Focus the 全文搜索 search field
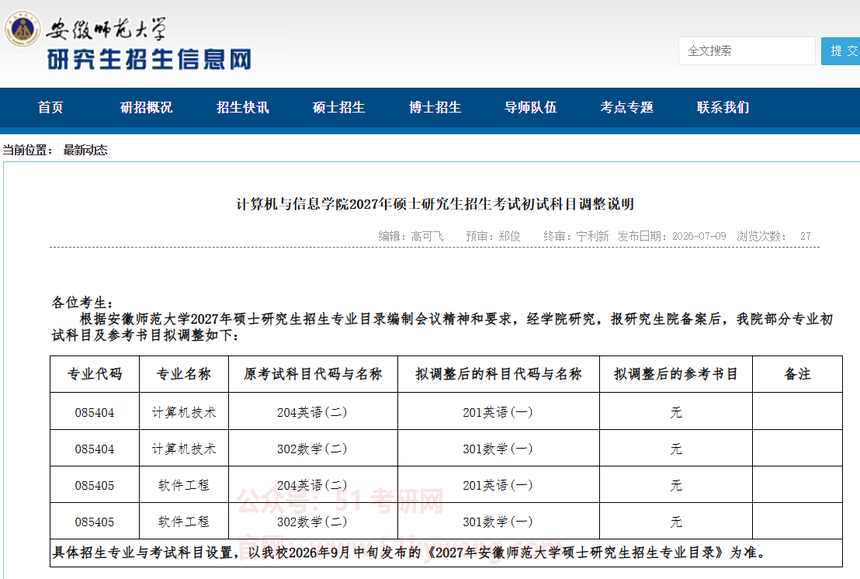The width and height of the screenshot is (860, 579). pos(746,51)
